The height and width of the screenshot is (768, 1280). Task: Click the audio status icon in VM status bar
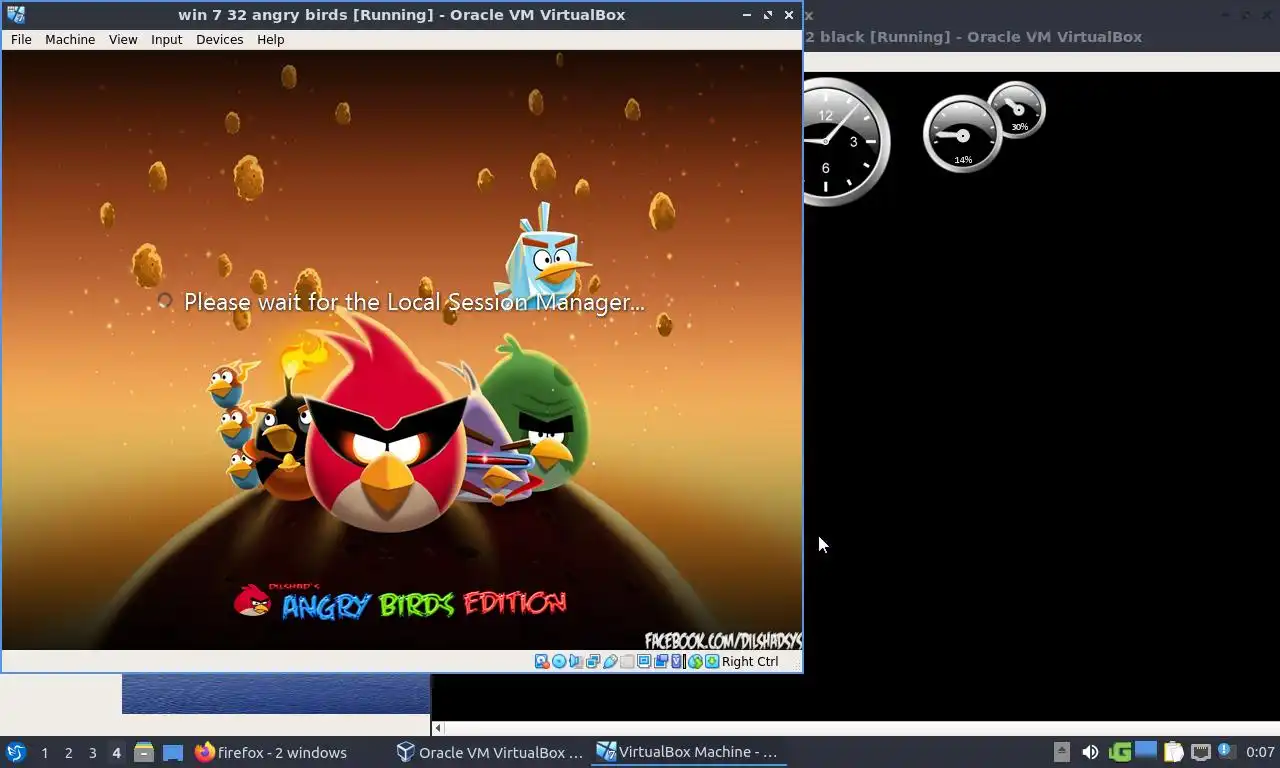click(x=576, y=661)
